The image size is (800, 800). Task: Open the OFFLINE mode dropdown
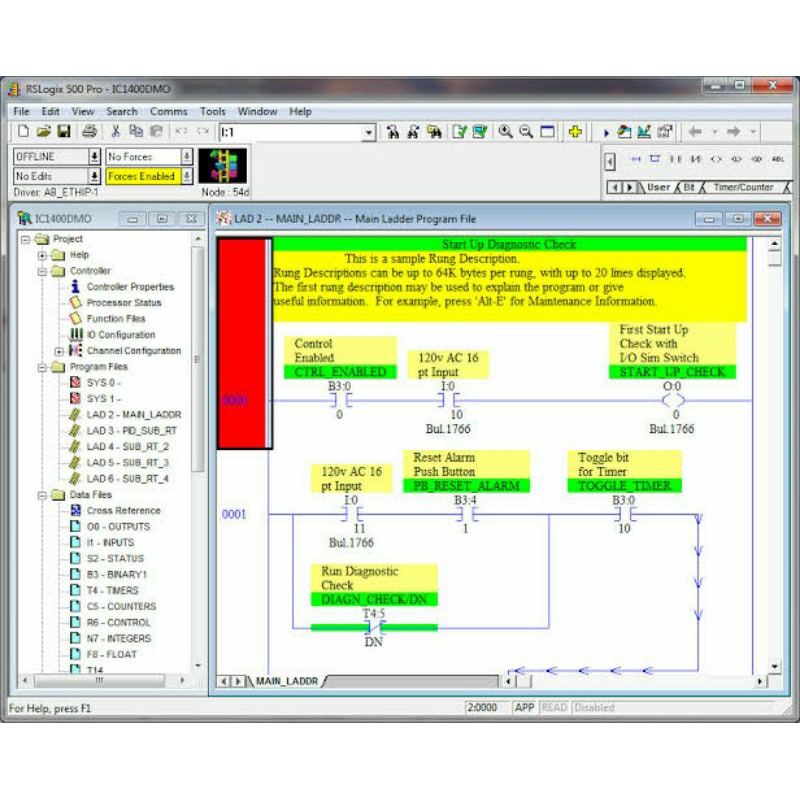(x=94, y=157)
